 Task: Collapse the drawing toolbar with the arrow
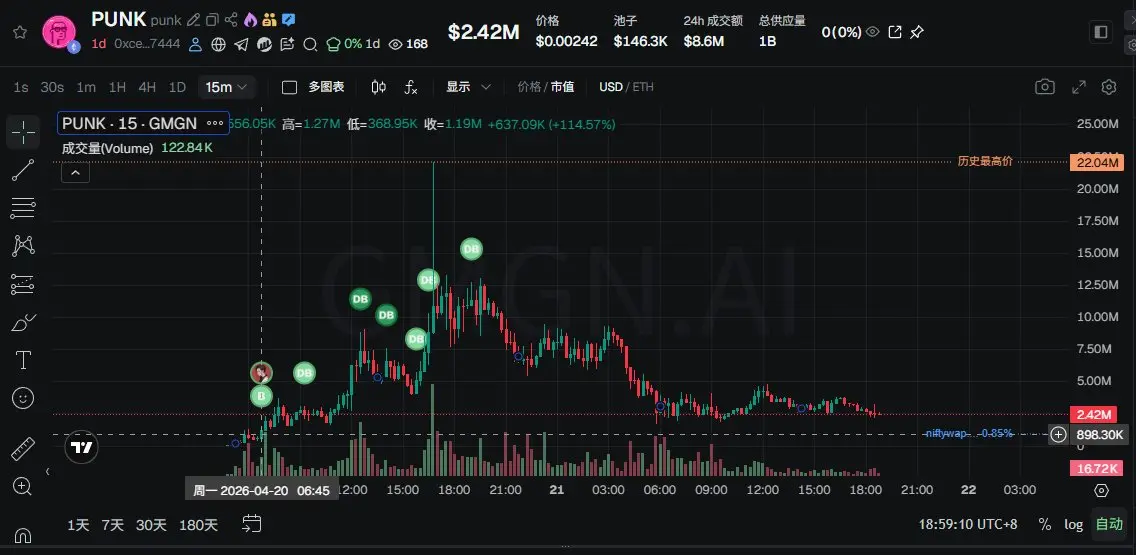[48, 472]
